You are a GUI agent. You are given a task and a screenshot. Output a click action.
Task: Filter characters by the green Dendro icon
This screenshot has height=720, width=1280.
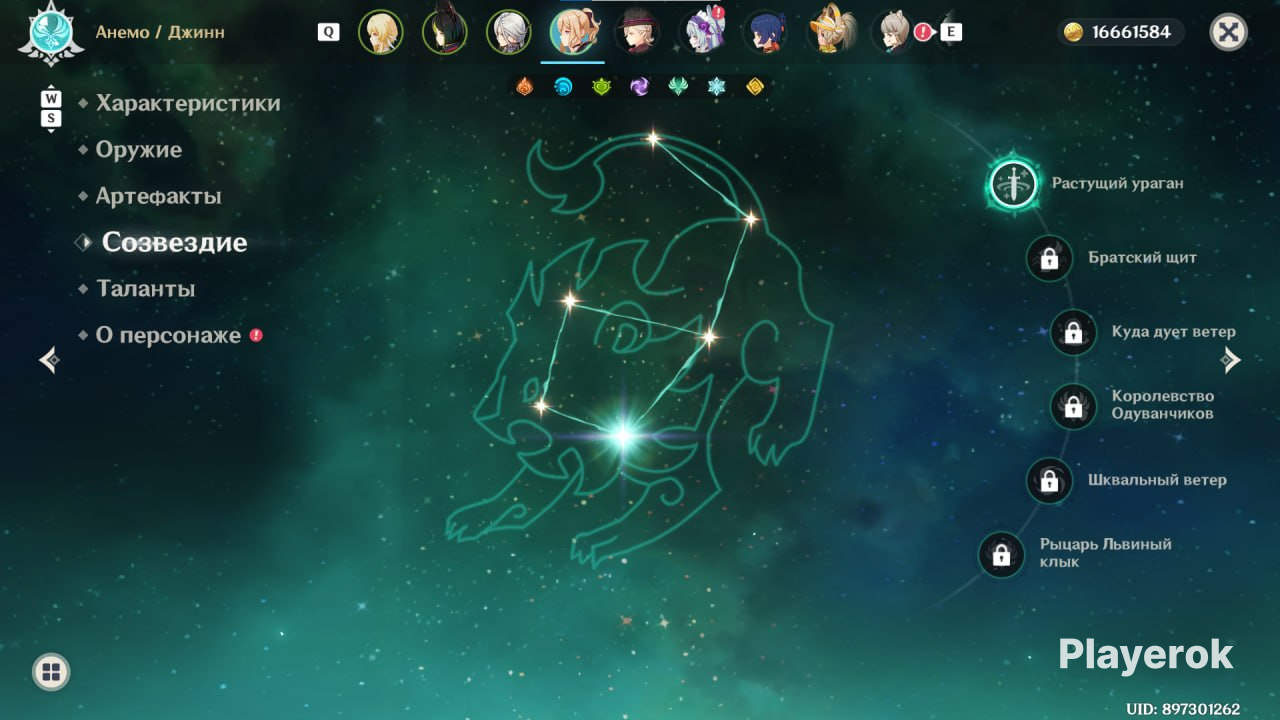[x=601, y=87]
